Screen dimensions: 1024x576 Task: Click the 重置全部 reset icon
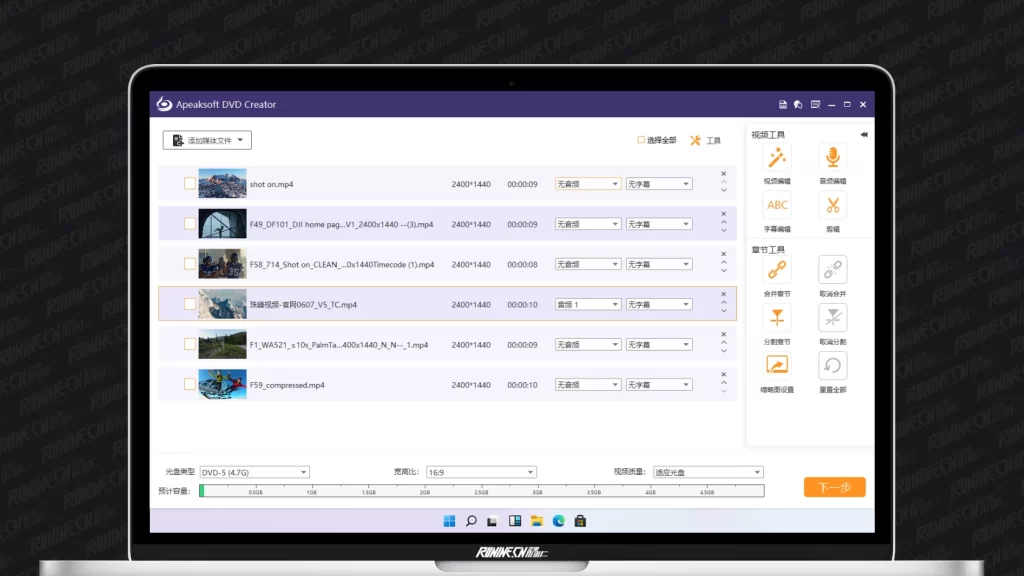[832, 366]
